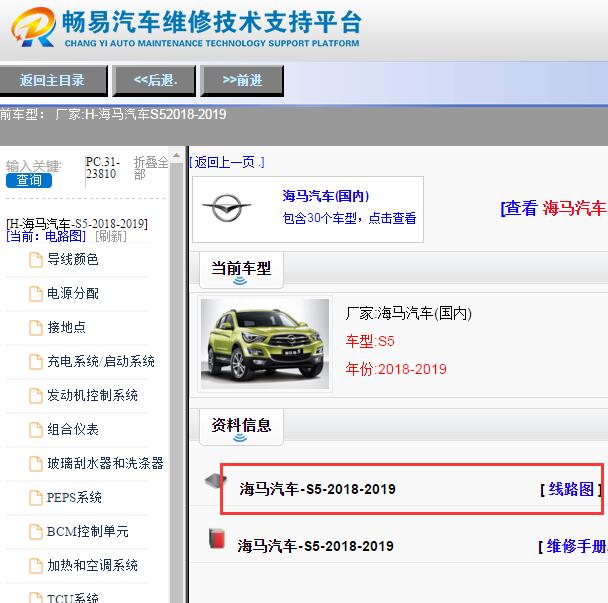The image size is (608, 603).
Task: Open 海马汽车-S5-2018-2019 repair manual entry
Action: point(316,546)
